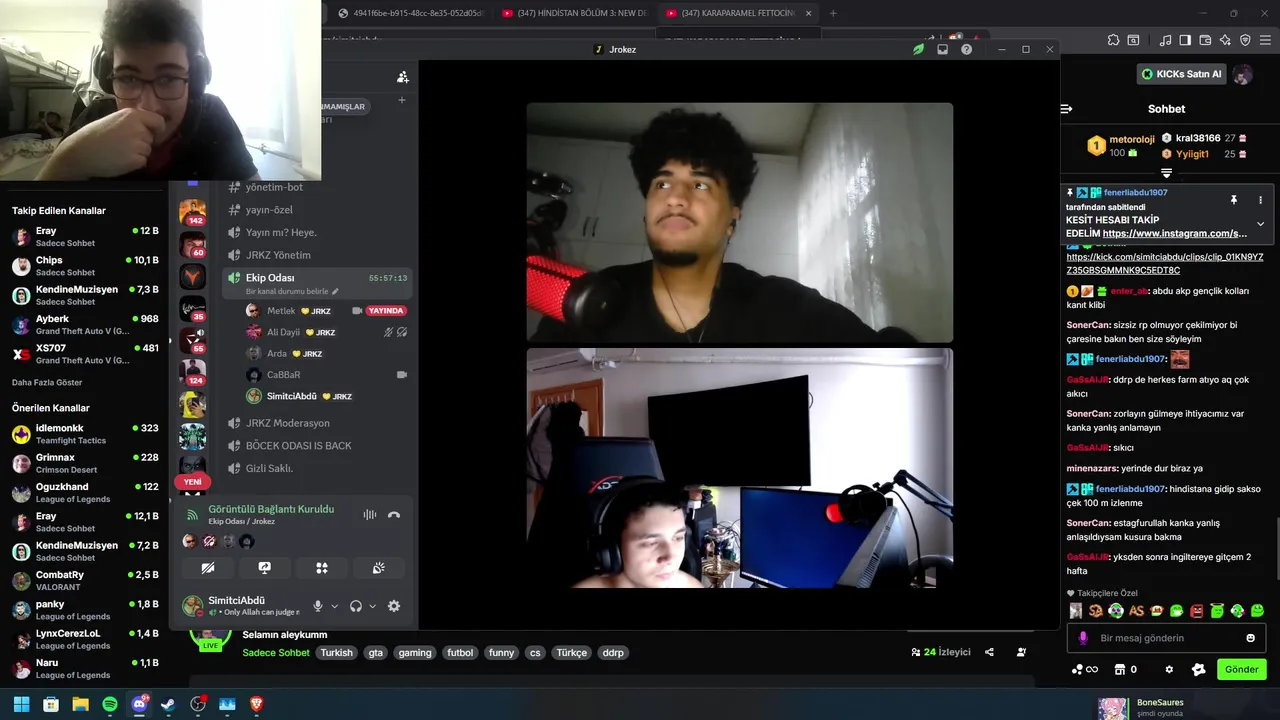Collapse the Kick chat panel arrow

(x=1066, y=109)
